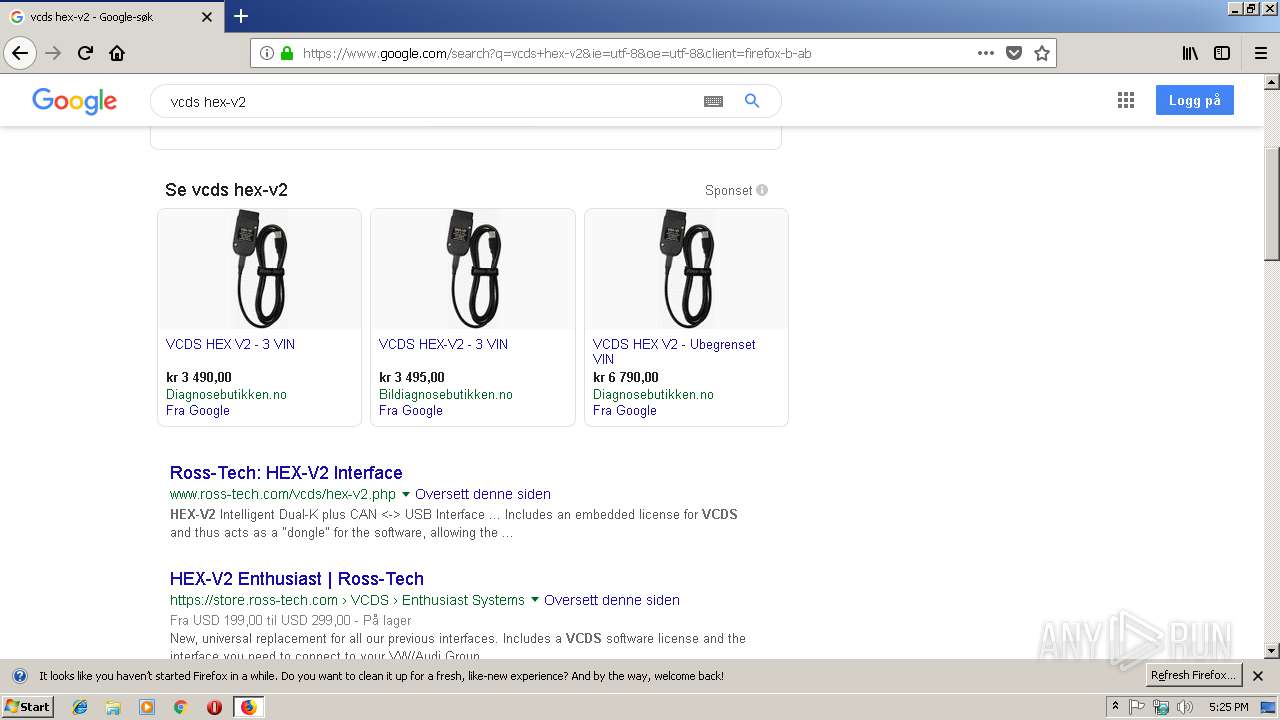The width and height of the screenshot is (1280, 720).
Task: Open VCDS HEX-V2 - 3 VIN product image
Action: [x=473, y=269]
